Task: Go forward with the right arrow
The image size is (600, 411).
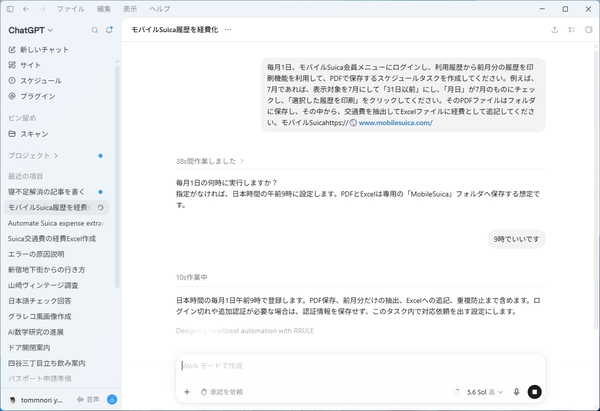Action: (x=42, y=9)
